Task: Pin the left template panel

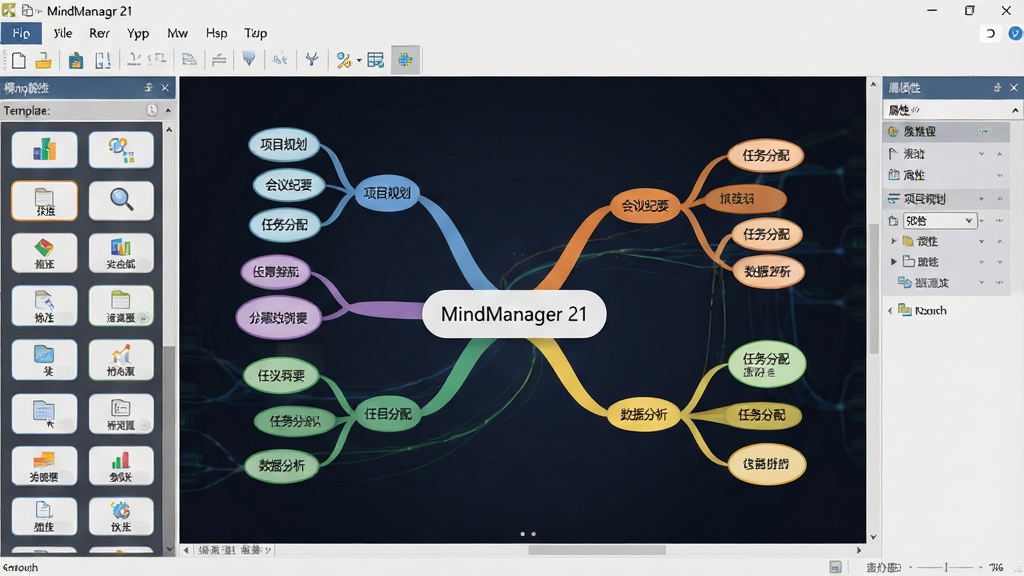Action: point(148,88)
